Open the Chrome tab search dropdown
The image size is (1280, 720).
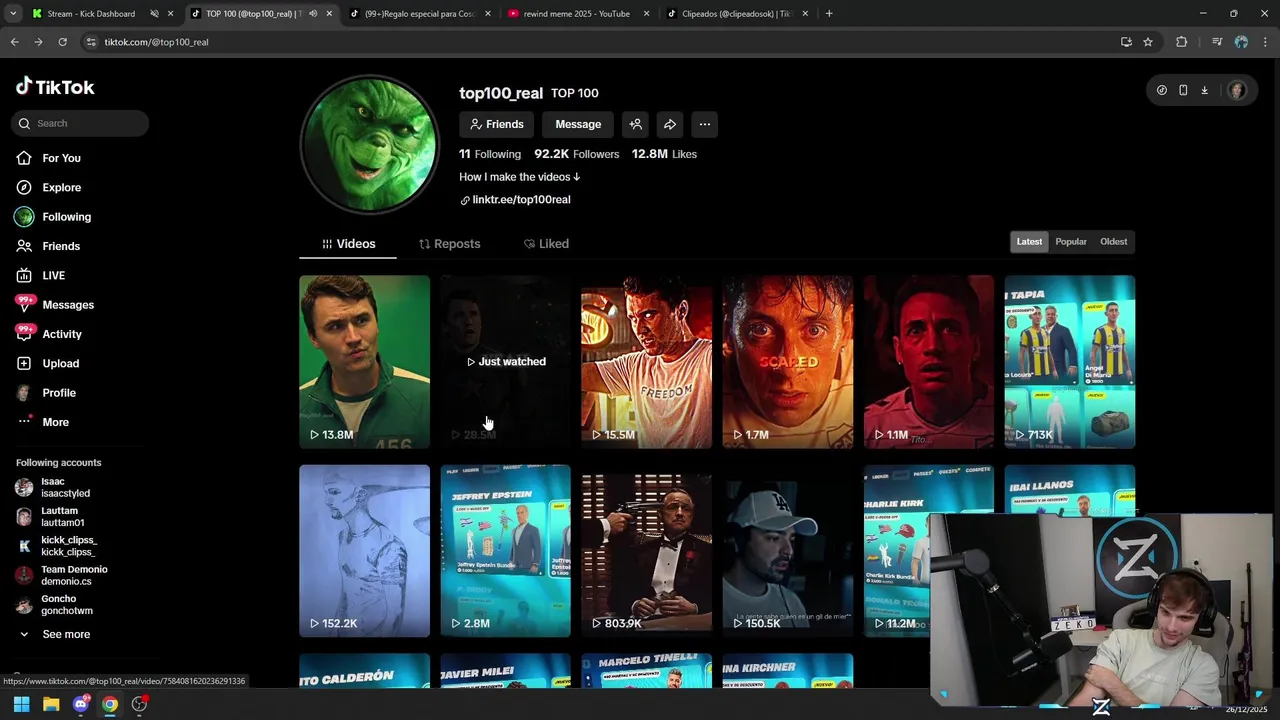coord(13,14)
